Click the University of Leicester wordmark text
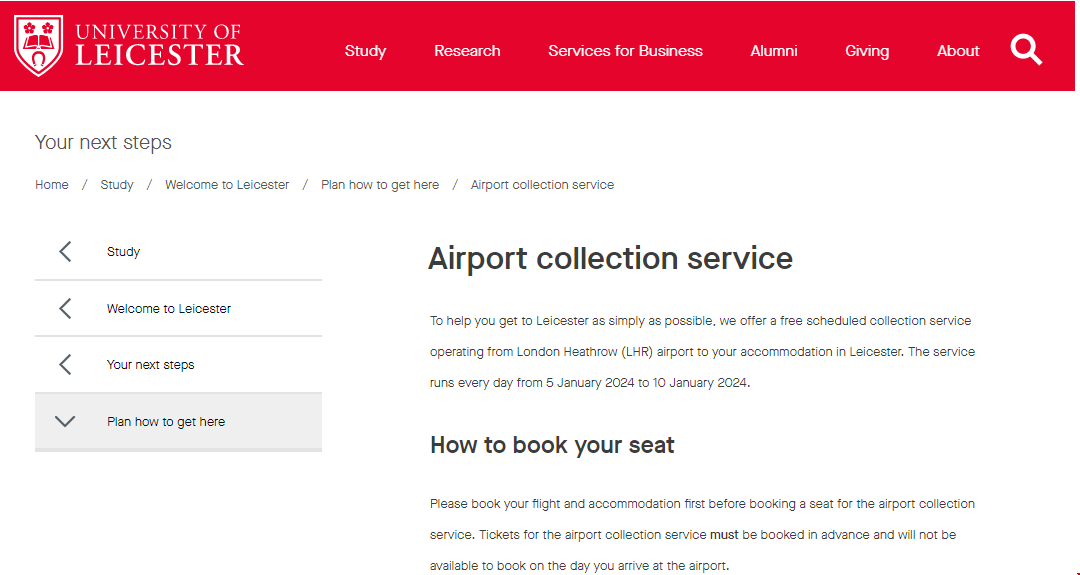This screenshot has height=575, width=1080. pos(159,46)
